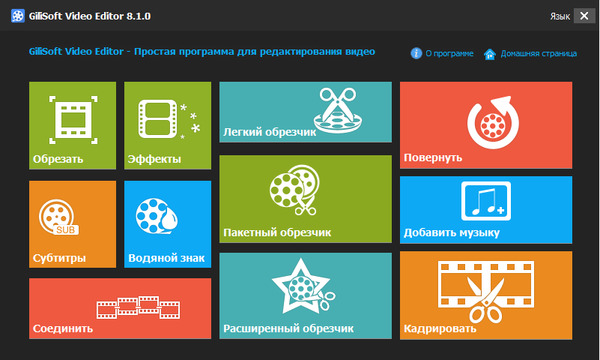Click the GiliSoft Video Editor 8.1.0 title
The height and width of the screenshot is (360, 600).
pos(90,16)
